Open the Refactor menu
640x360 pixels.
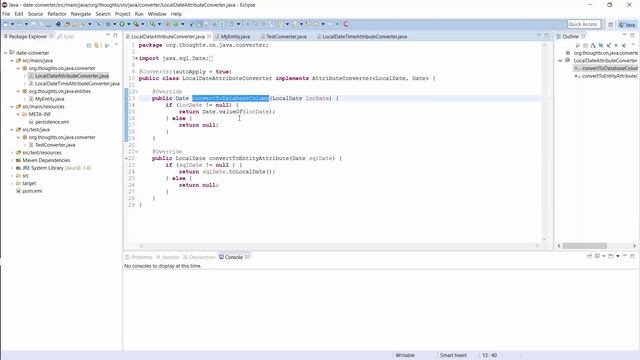pyautogui.click(x=57, y=14)
